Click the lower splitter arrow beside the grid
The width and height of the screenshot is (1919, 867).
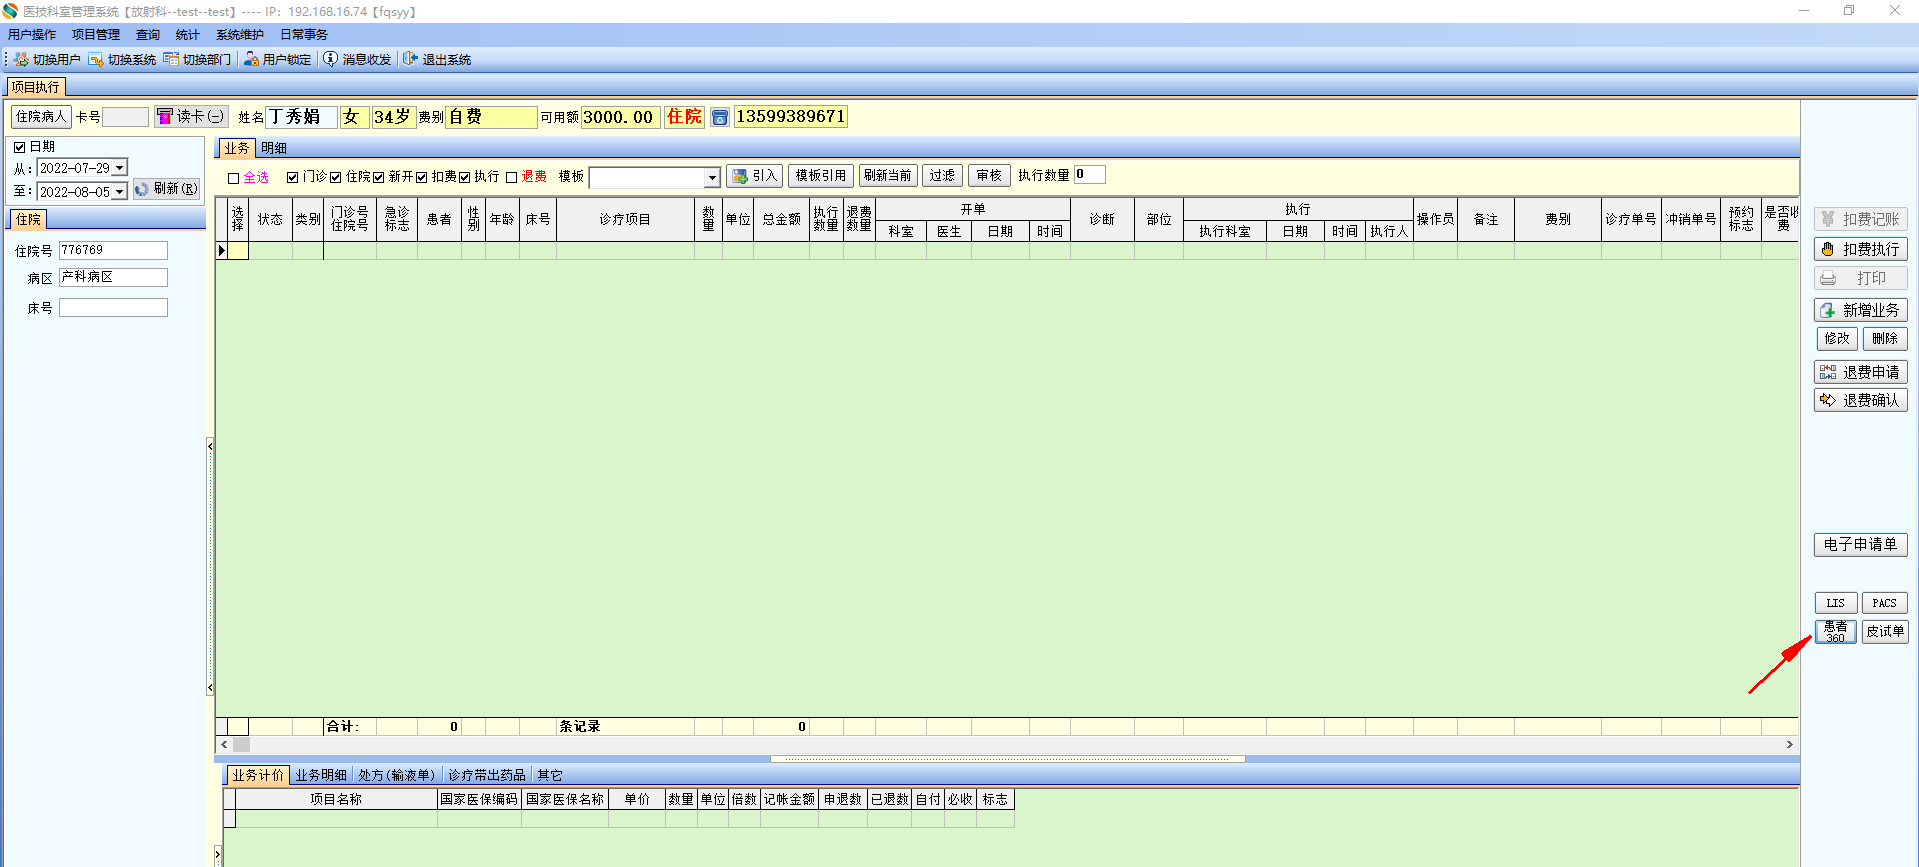pos(210,688)
